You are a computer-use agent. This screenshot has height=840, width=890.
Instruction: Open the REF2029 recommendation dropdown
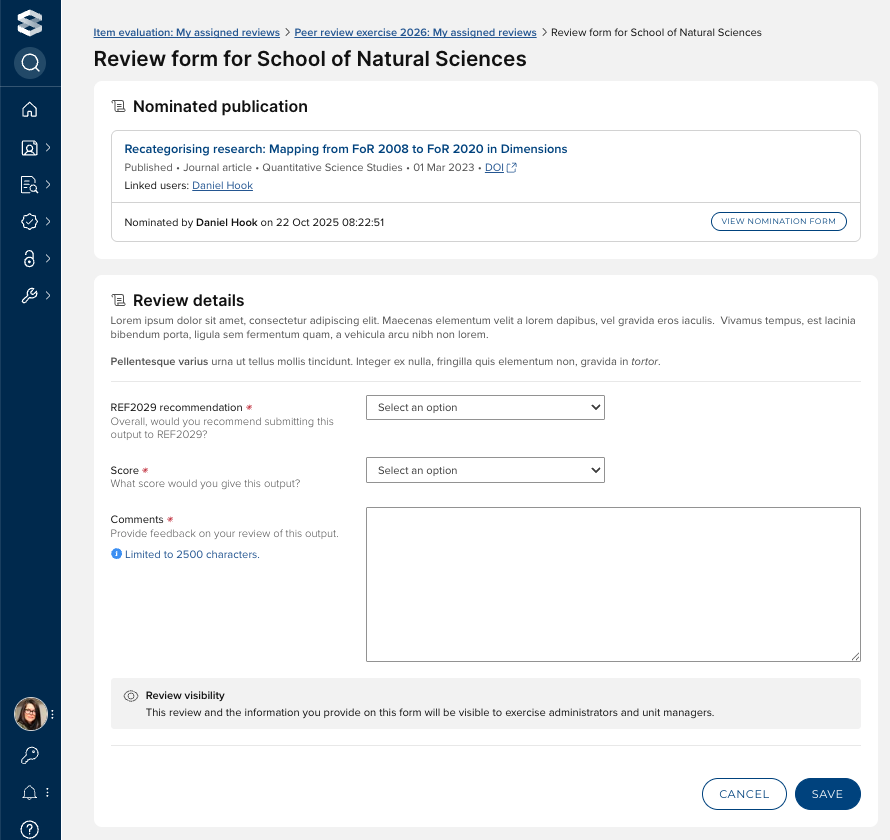point(485,408)
